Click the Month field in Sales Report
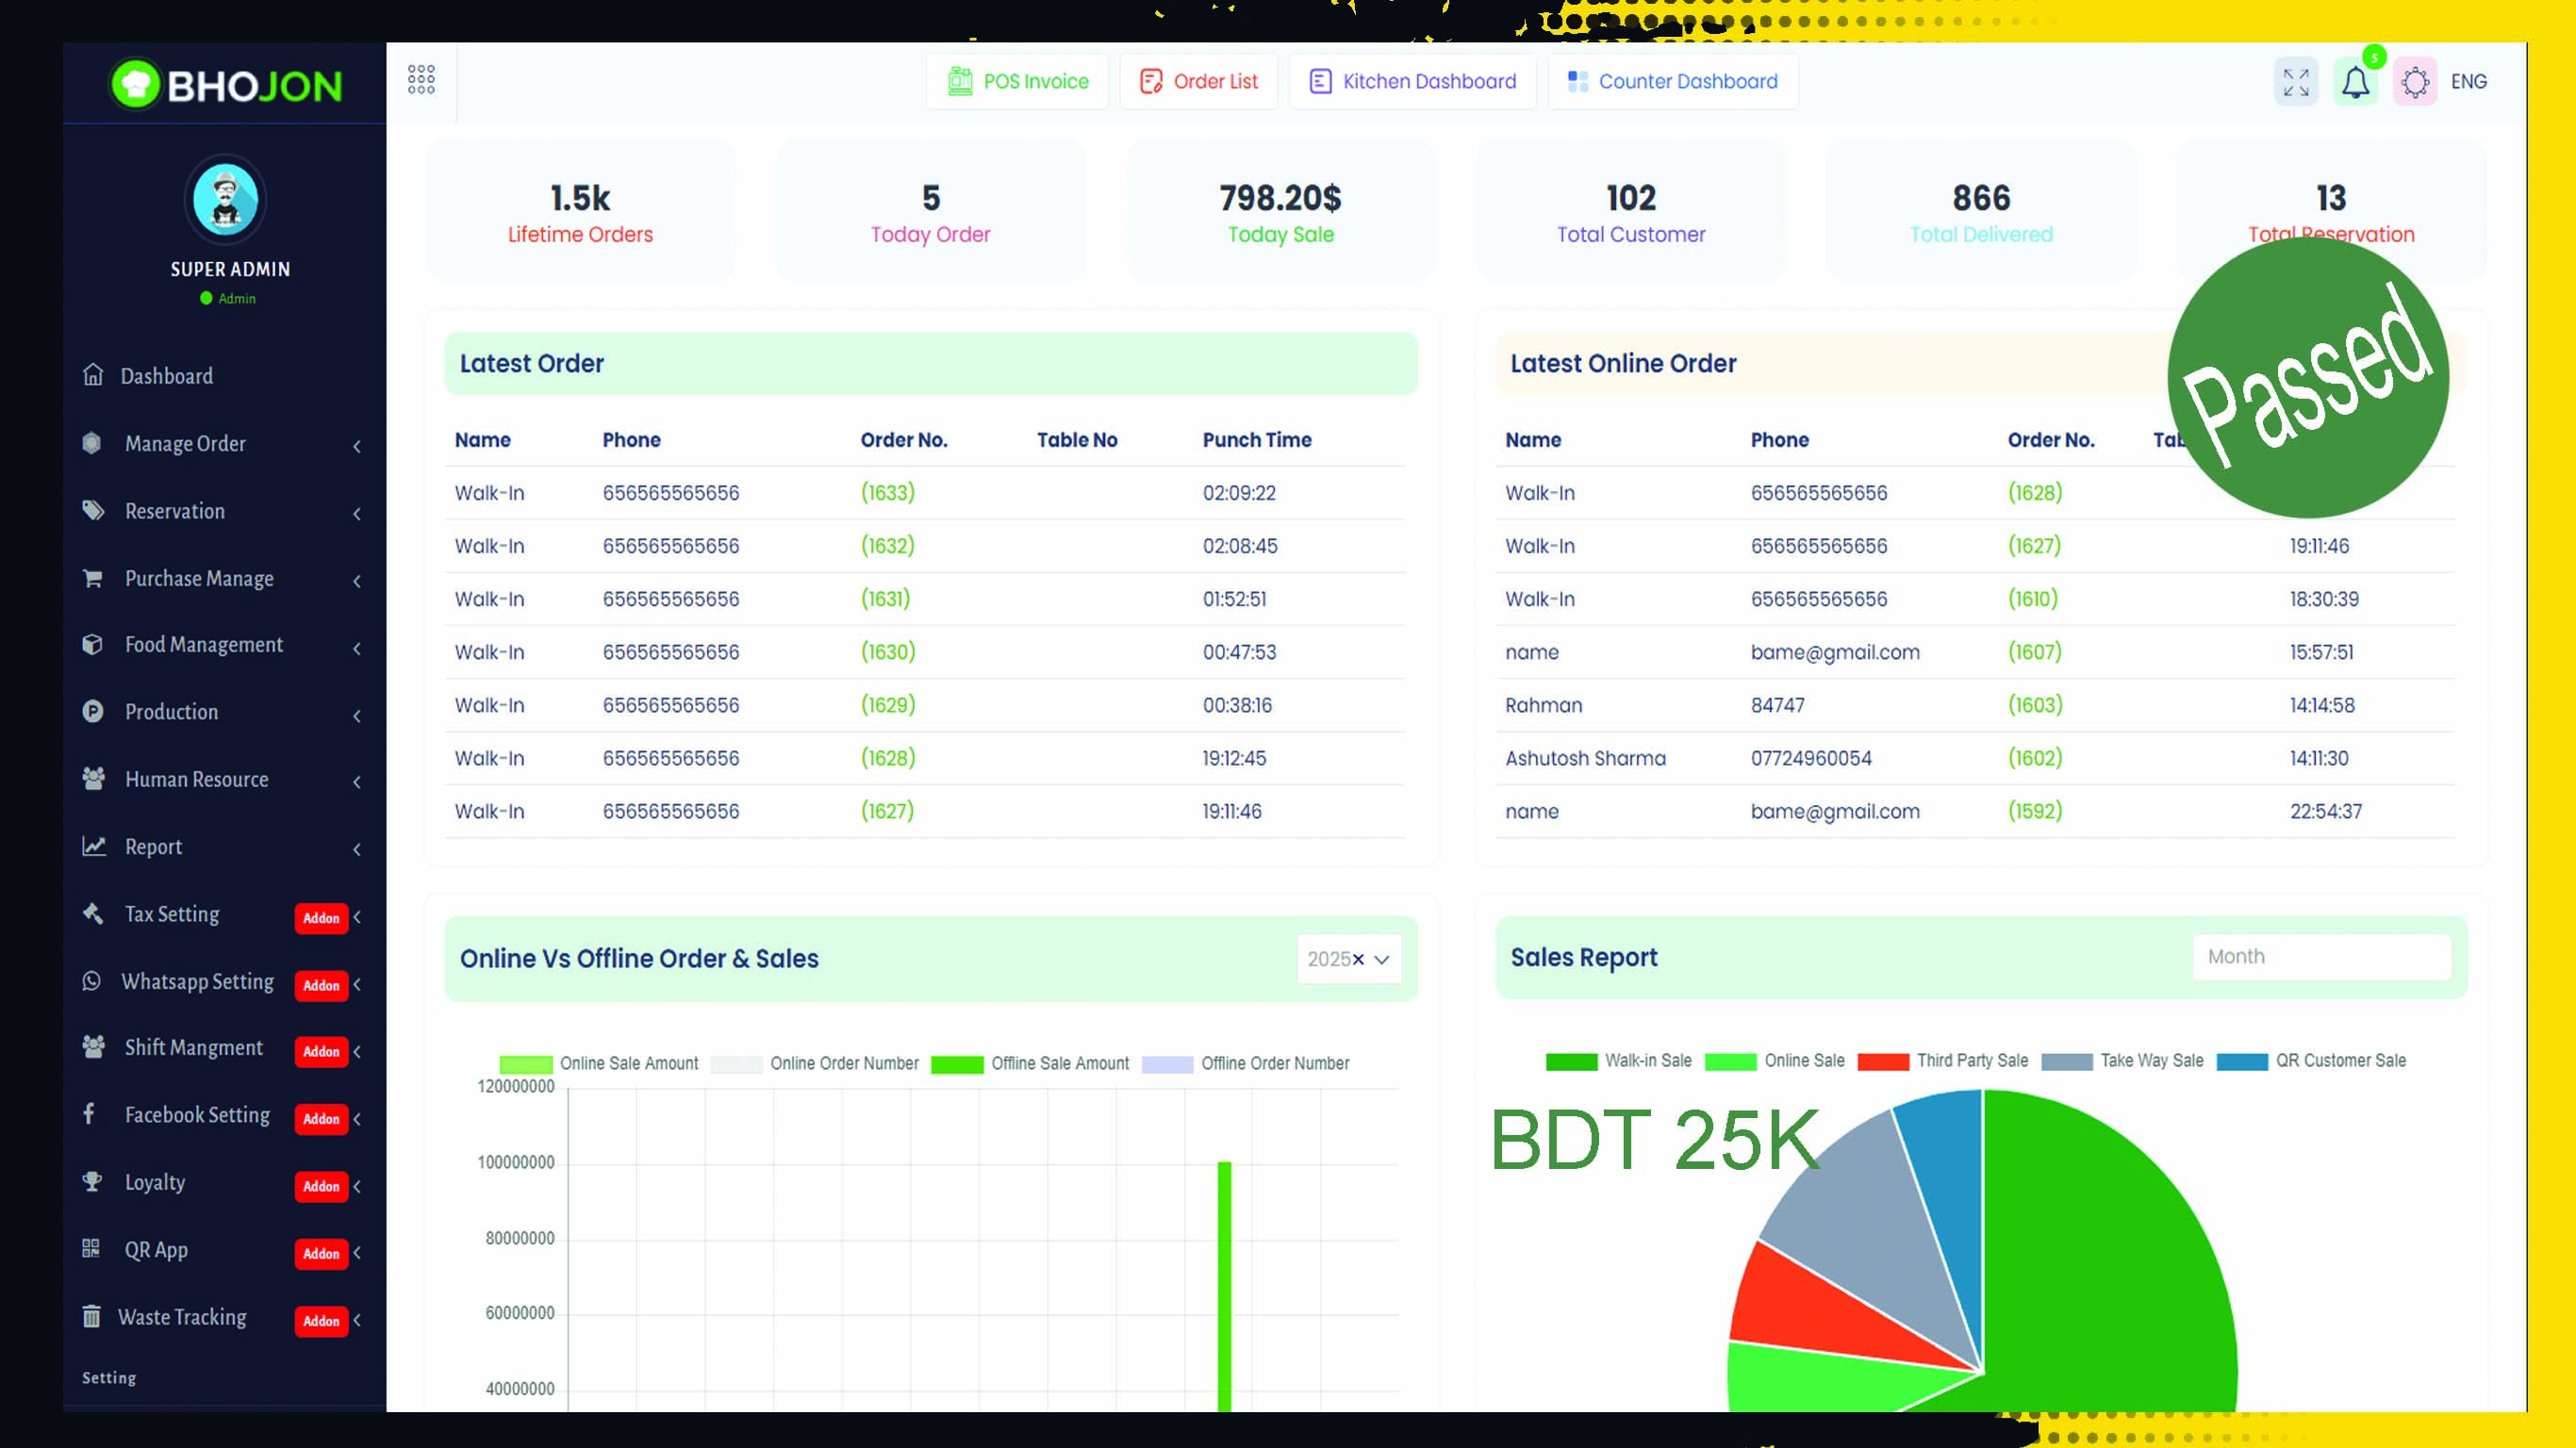The image size is (2576, 1448). click(2320, 957)
